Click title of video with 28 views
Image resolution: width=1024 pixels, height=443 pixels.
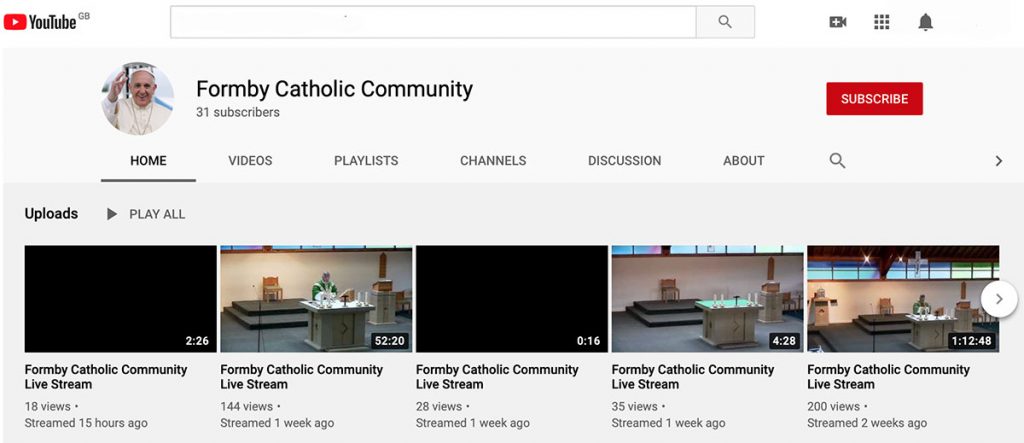pos(497,377)
